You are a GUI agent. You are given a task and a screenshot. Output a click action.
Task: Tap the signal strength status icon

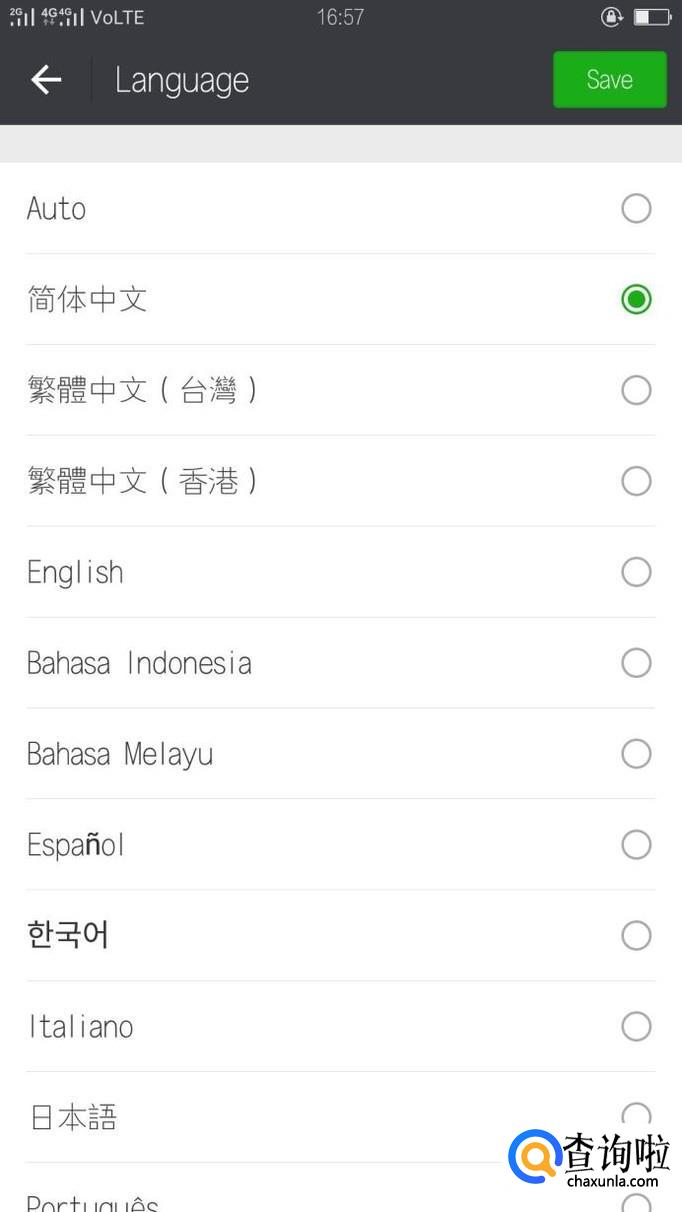click(22, 17)
